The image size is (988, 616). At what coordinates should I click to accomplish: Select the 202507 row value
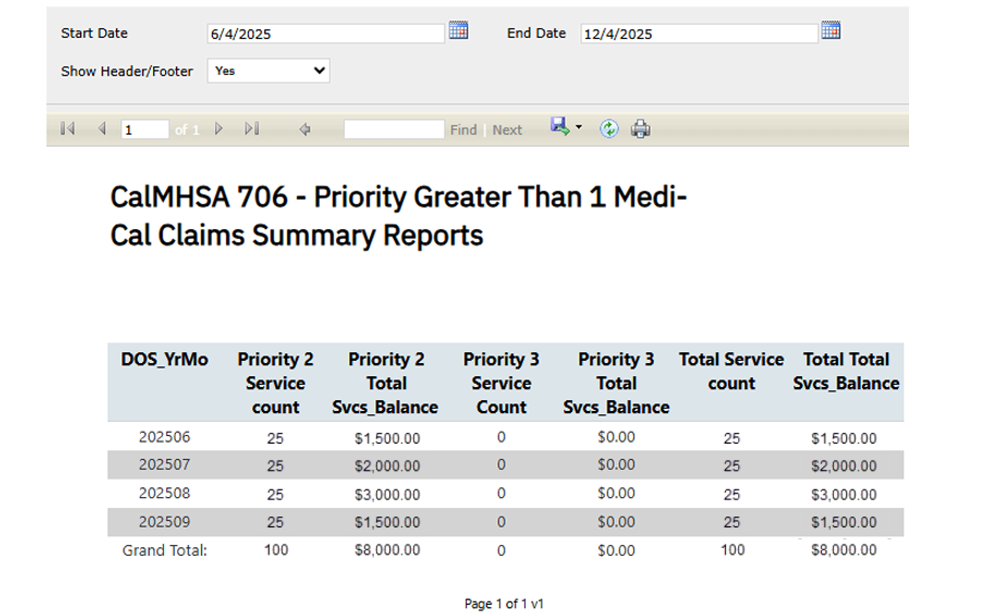click(x=164, y=465)
